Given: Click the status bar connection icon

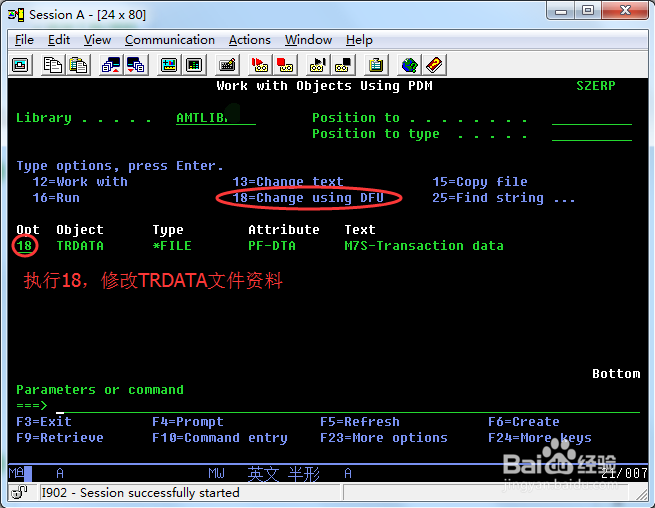Looking at the screenshot, I should pyautogui.click(x=18, y=493).
